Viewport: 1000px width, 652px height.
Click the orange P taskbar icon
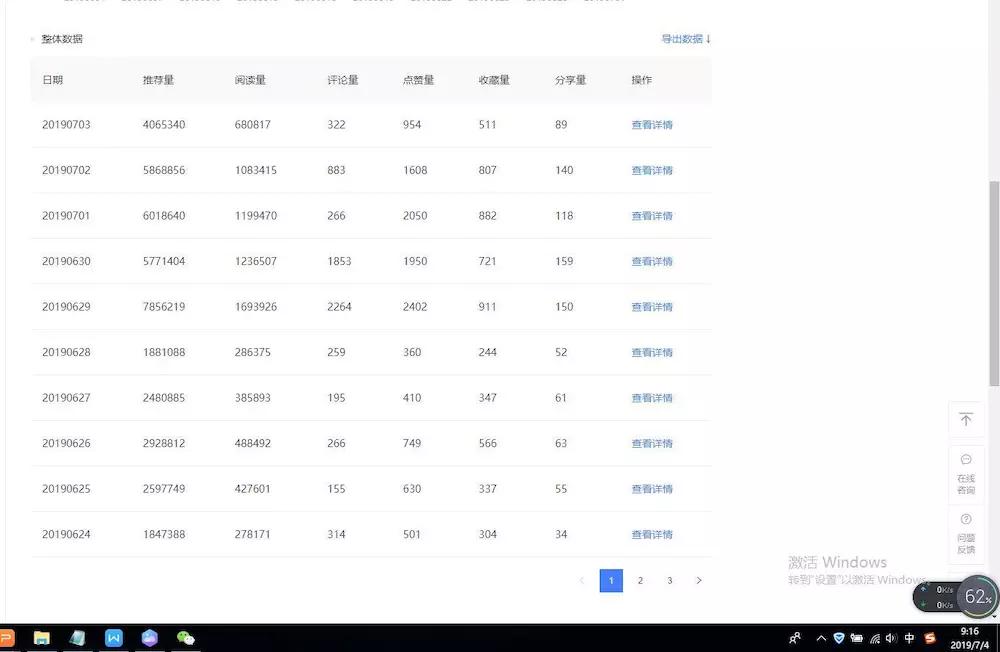pos(6,637)
